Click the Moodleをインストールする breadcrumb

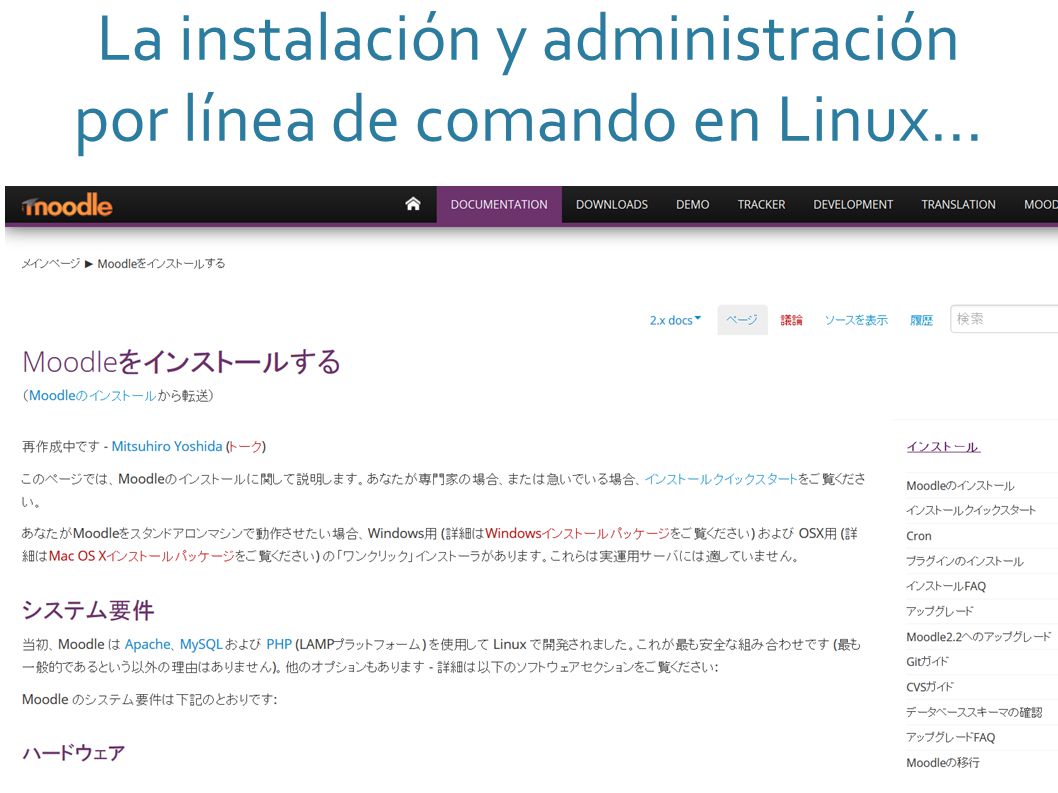[161, 264]
